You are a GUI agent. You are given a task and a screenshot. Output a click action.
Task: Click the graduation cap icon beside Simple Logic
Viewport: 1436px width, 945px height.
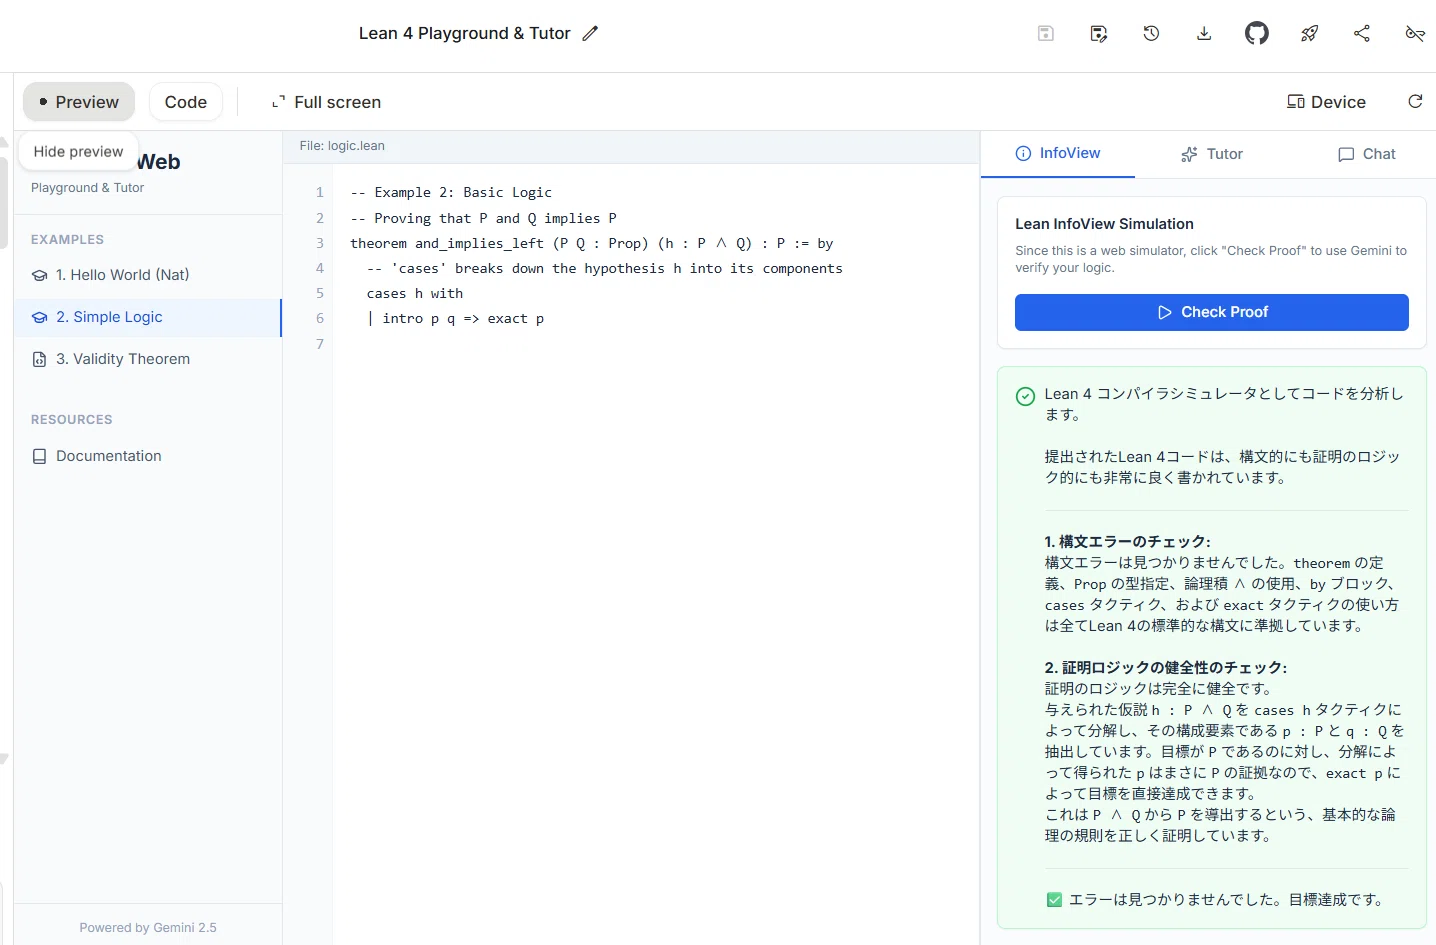click(40, 317)
